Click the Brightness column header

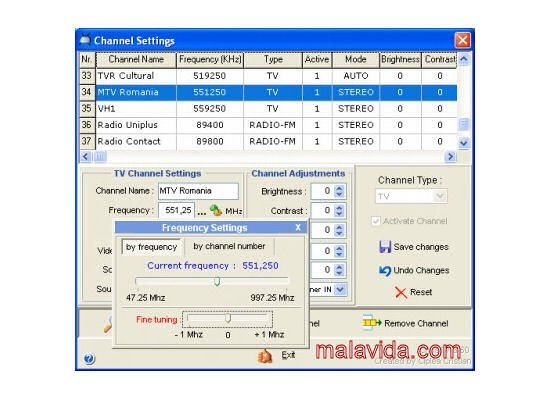tap(400, 59)
